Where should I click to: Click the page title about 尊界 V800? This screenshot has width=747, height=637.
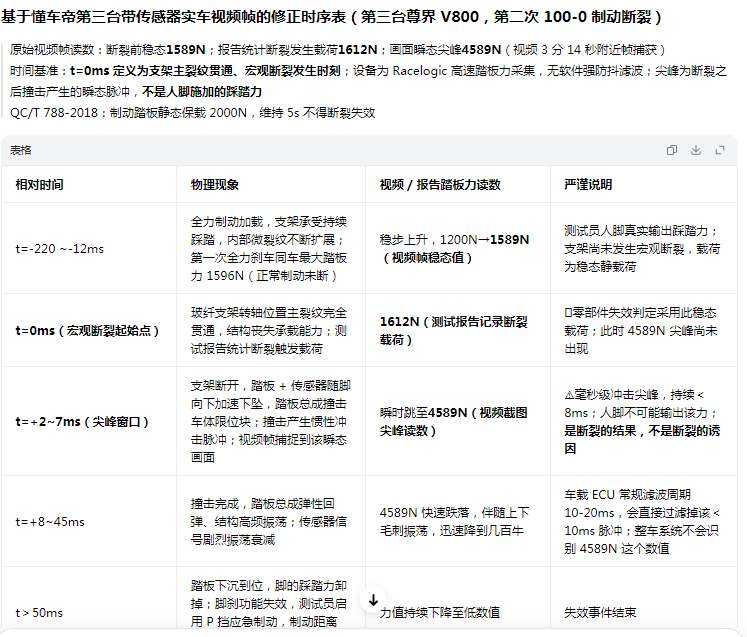coord(331,17)
